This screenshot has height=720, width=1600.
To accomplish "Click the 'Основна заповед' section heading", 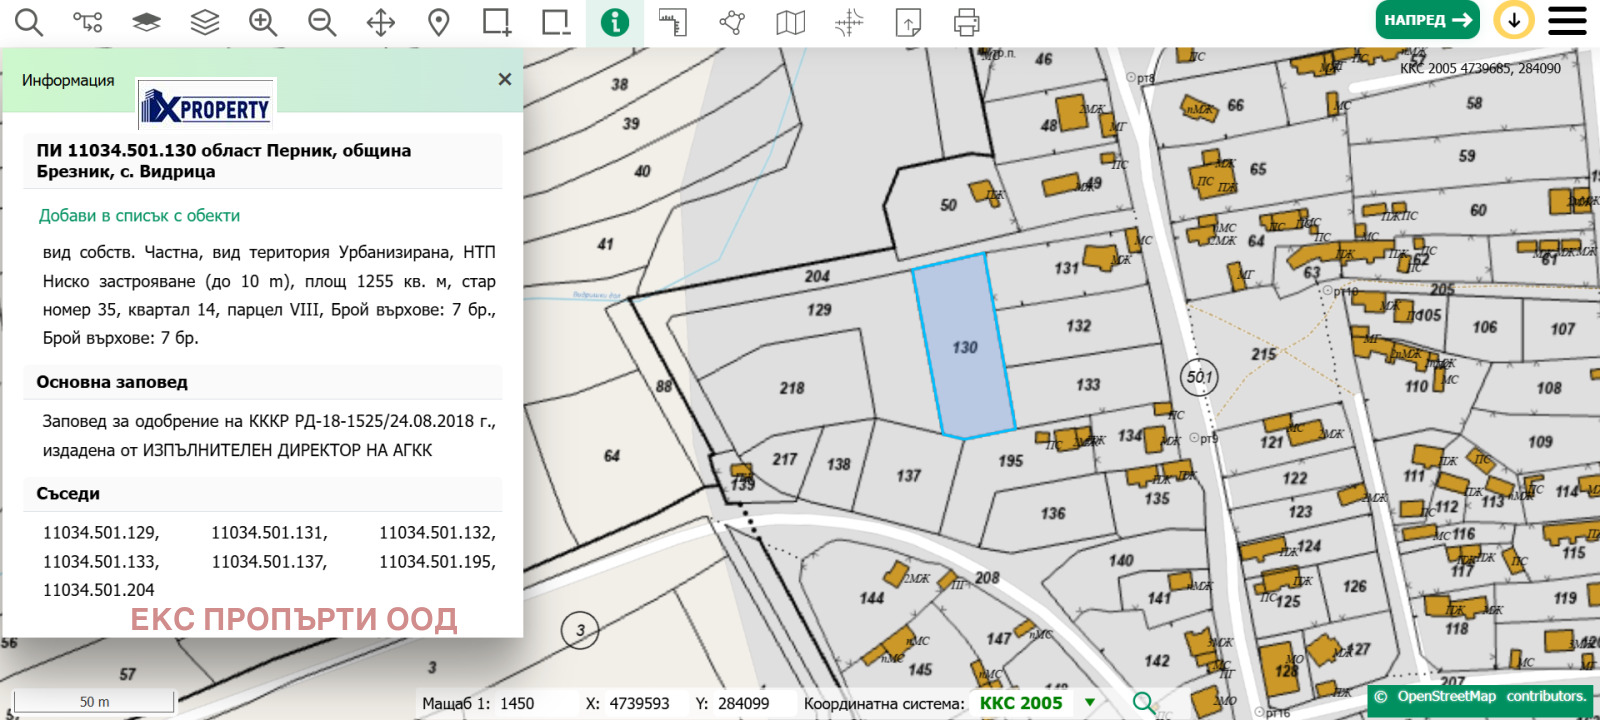I will pos(112,382).
